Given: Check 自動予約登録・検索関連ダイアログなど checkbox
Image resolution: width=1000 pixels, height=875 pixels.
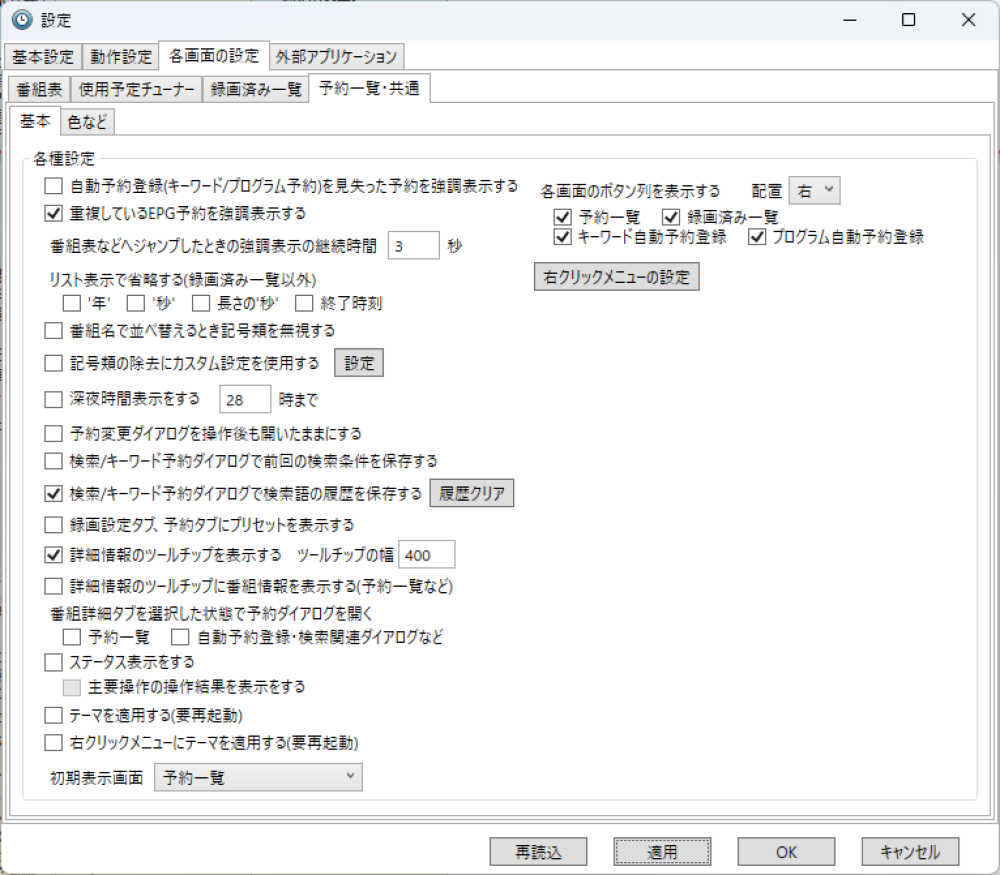Looking at the screenshot, I should click(x=180, y=636).
